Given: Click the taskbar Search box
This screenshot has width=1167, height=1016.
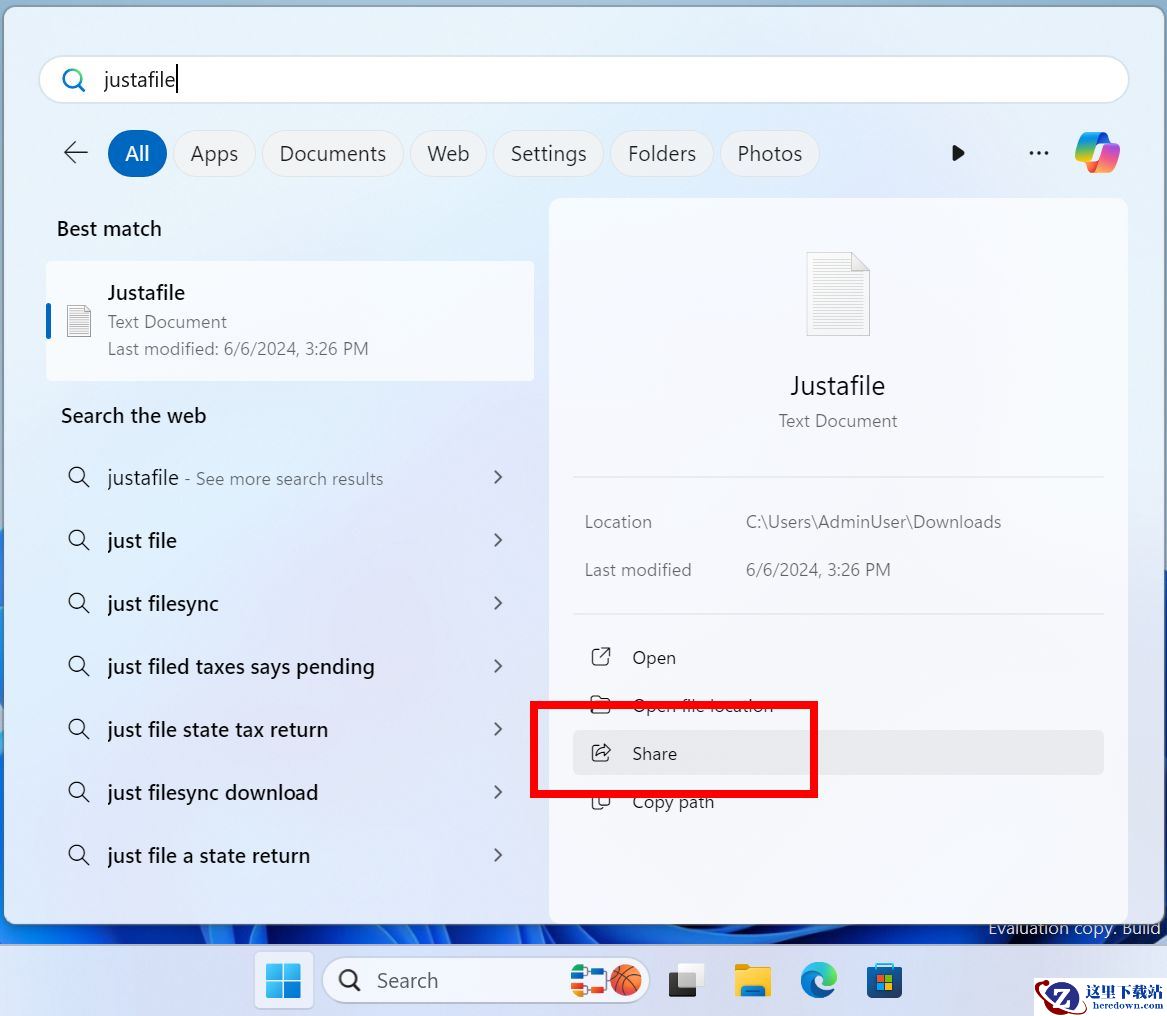Looking at the screenshot, I should [485, 980].
